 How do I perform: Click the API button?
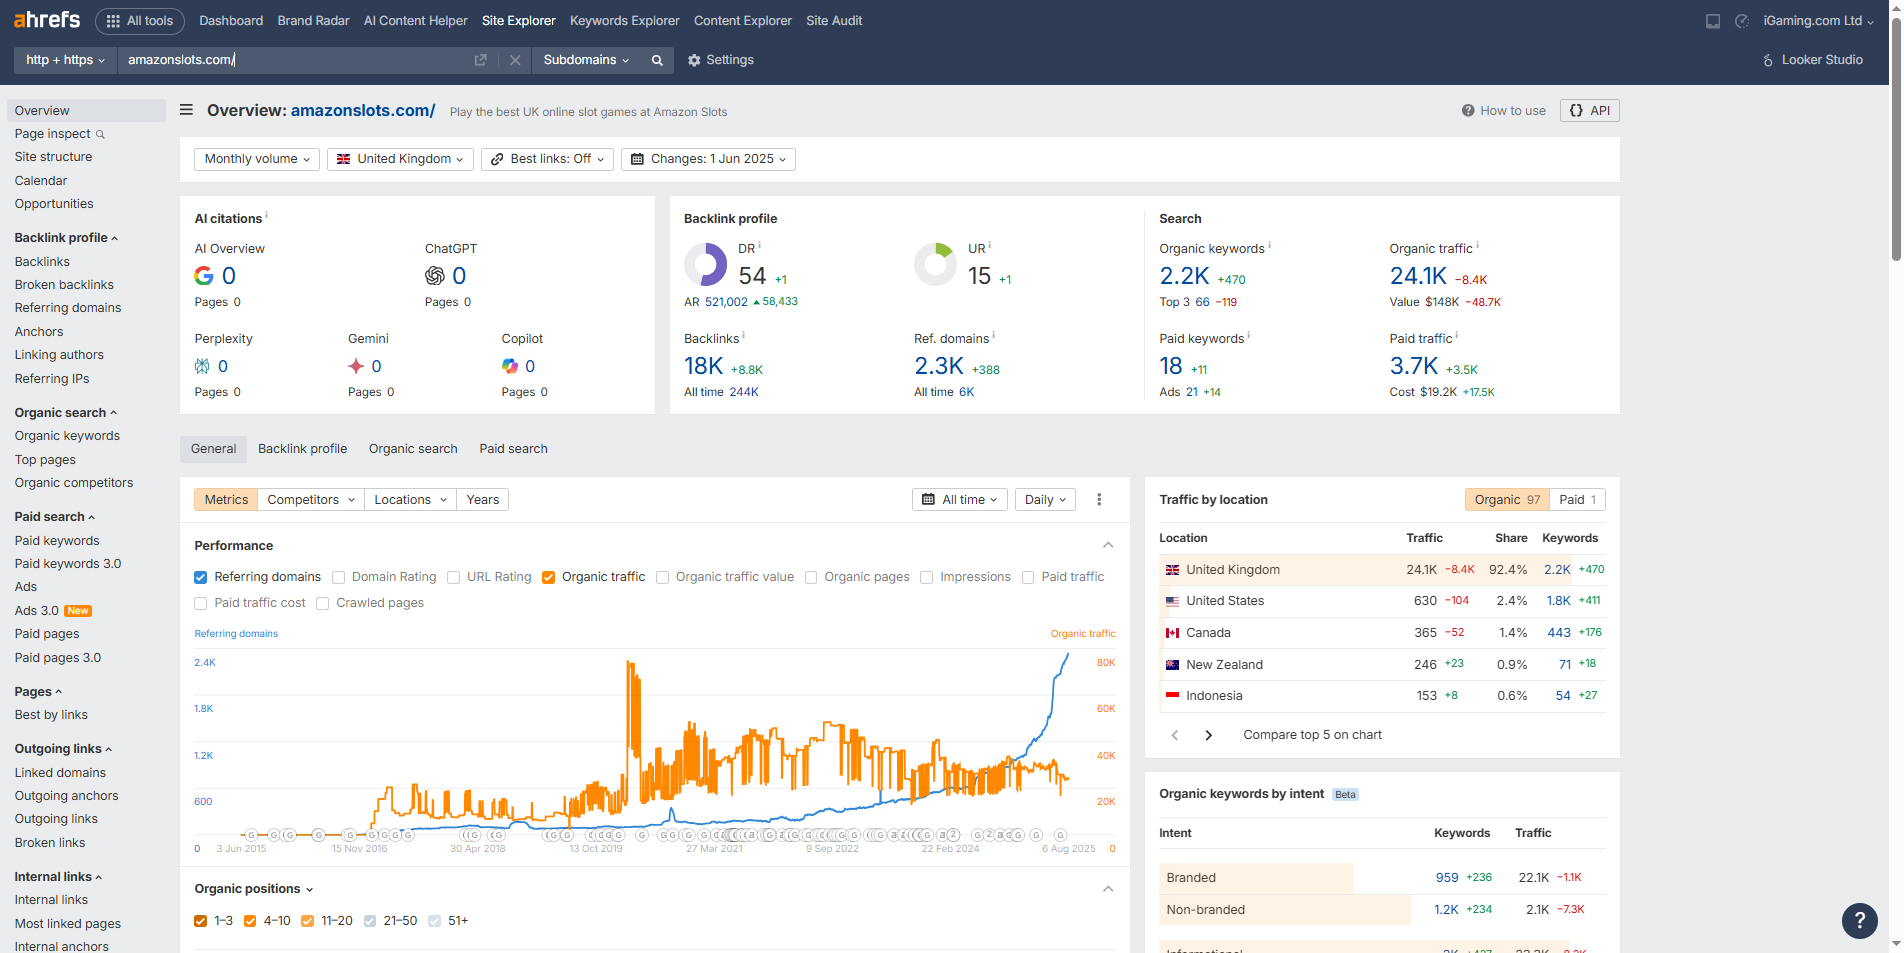click(1589, 111)
